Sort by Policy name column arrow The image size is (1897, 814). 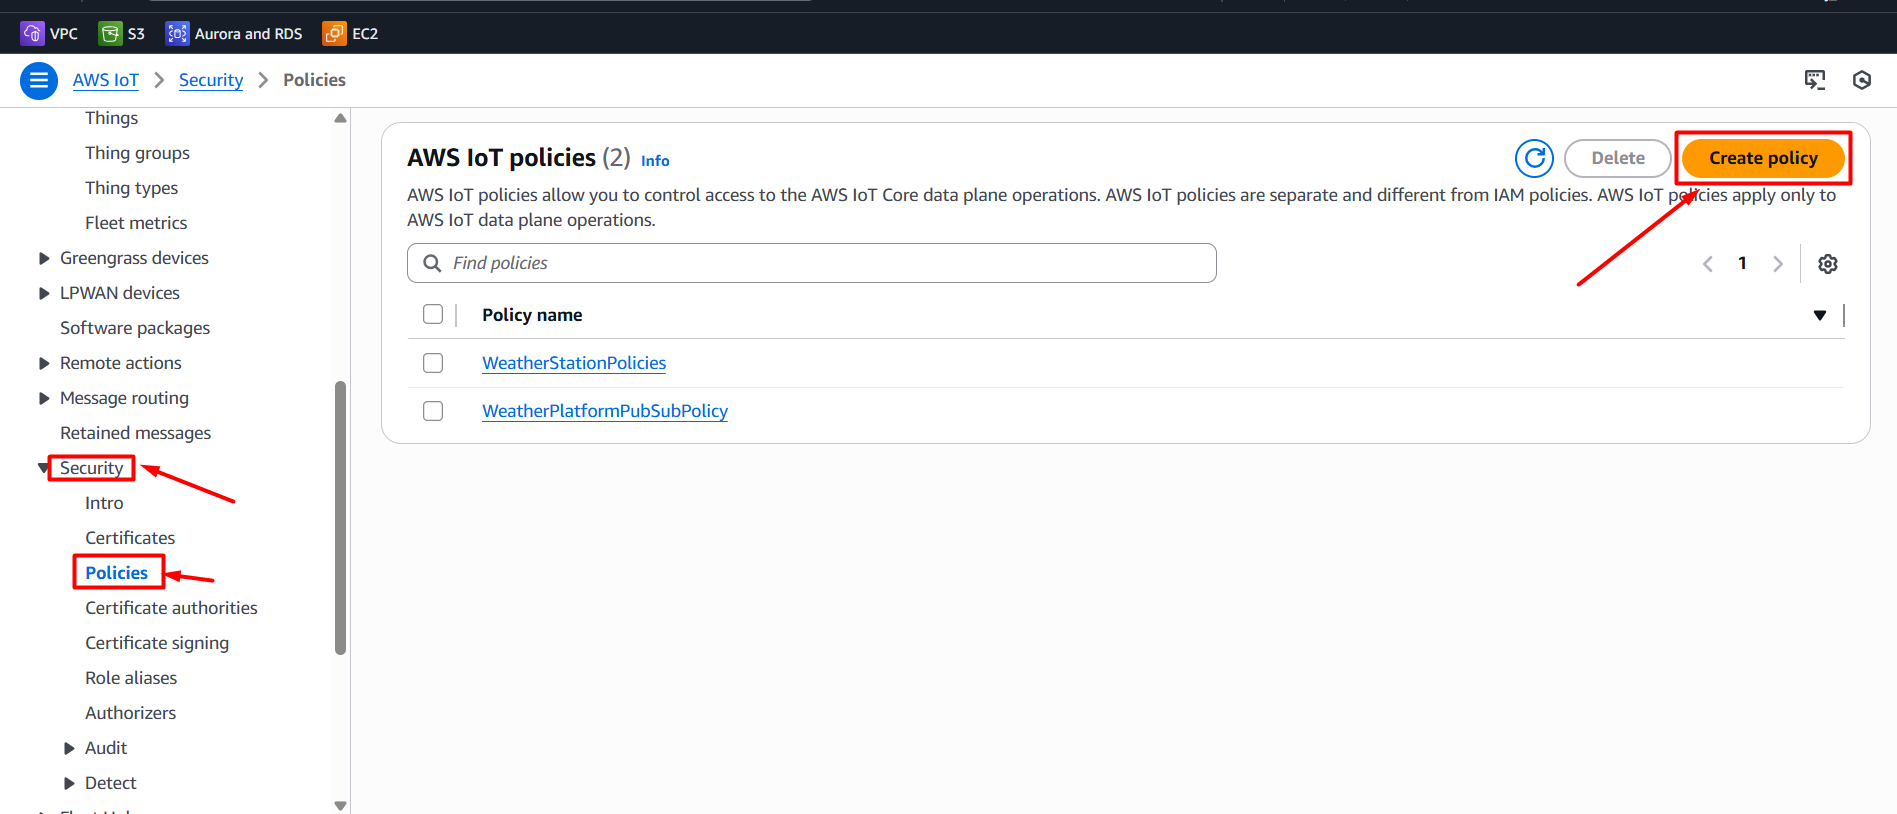(x=1819, y=315)
